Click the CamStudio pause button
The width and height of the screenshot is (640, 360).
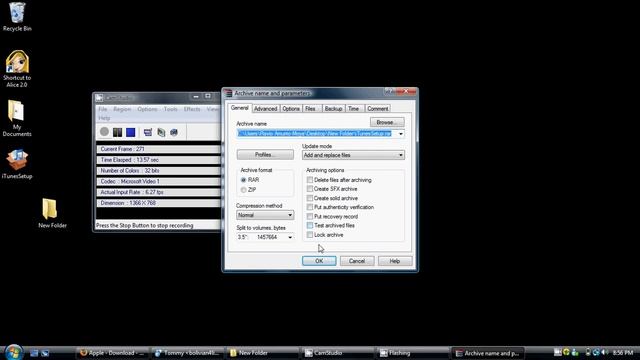pos(118,132)
